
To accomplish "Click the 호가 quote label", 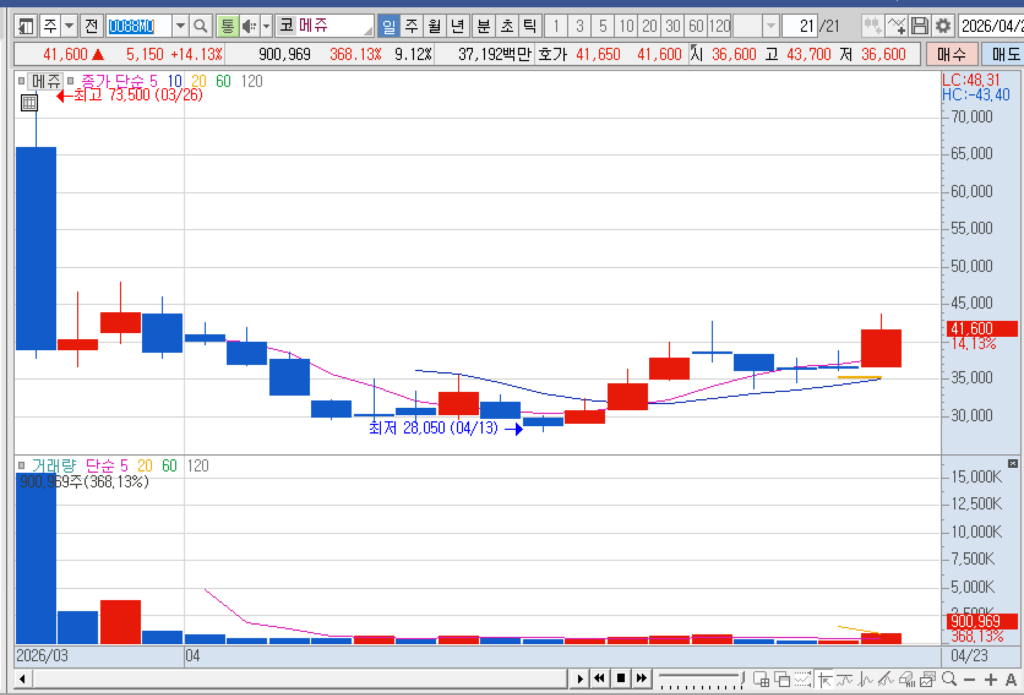I will point(552,54).
